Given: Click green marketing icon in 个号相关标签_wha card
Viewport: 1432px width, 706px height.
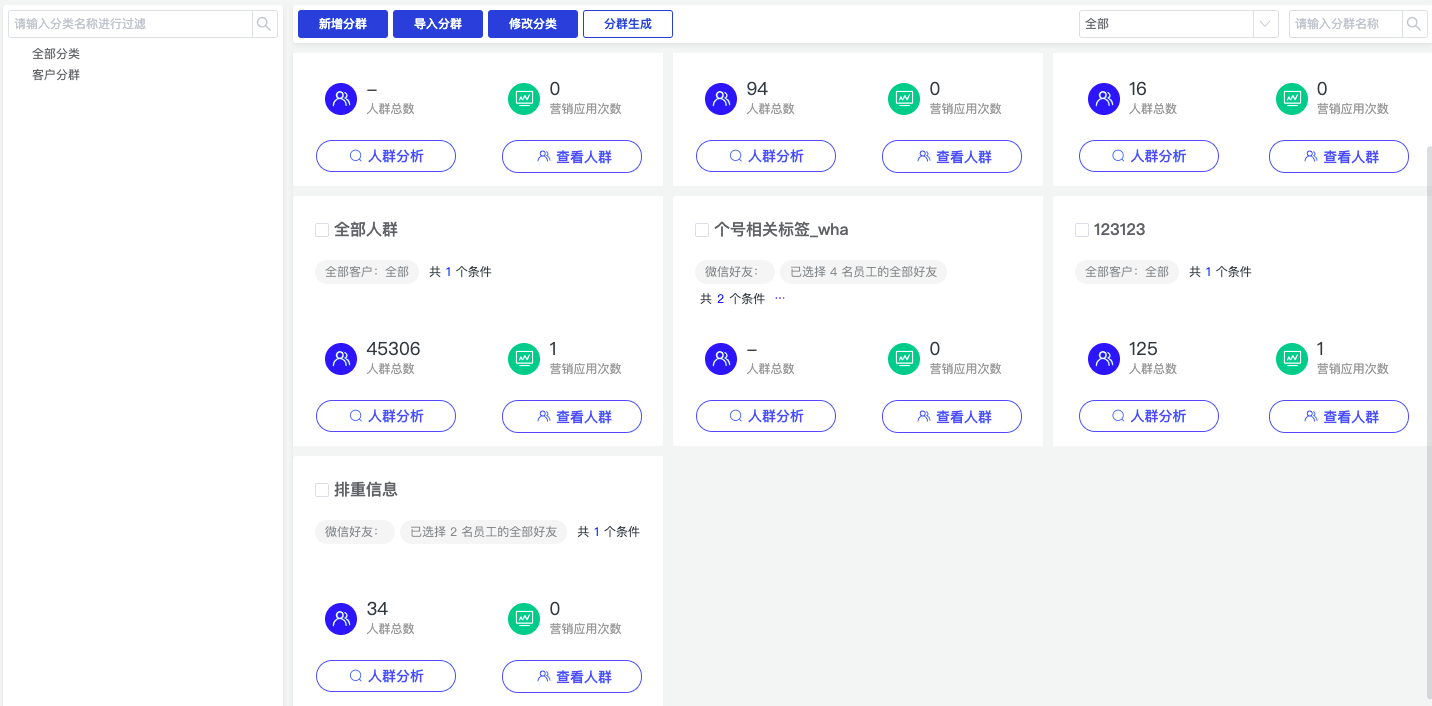Looking at the screenshot, I should (904, 358).
